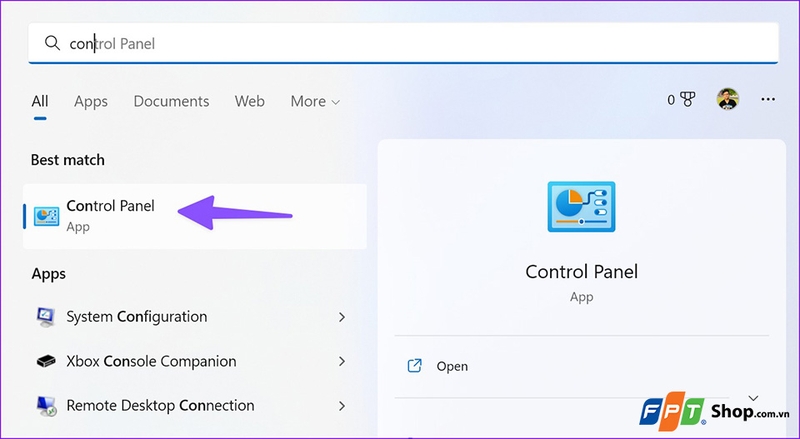Switch to the Documents filter tab
The height and width of the screenshot is (439, 800).
tap(171, 101)
